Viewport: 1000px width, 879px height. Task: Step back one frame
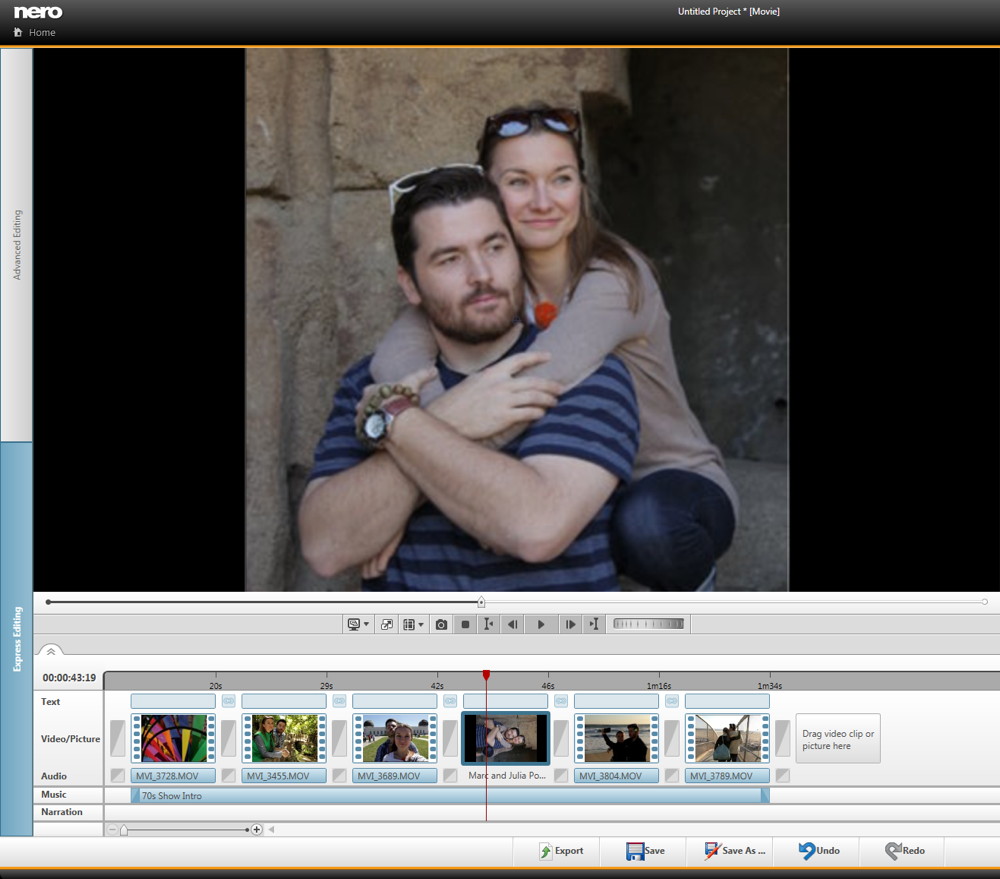point(513,624)
